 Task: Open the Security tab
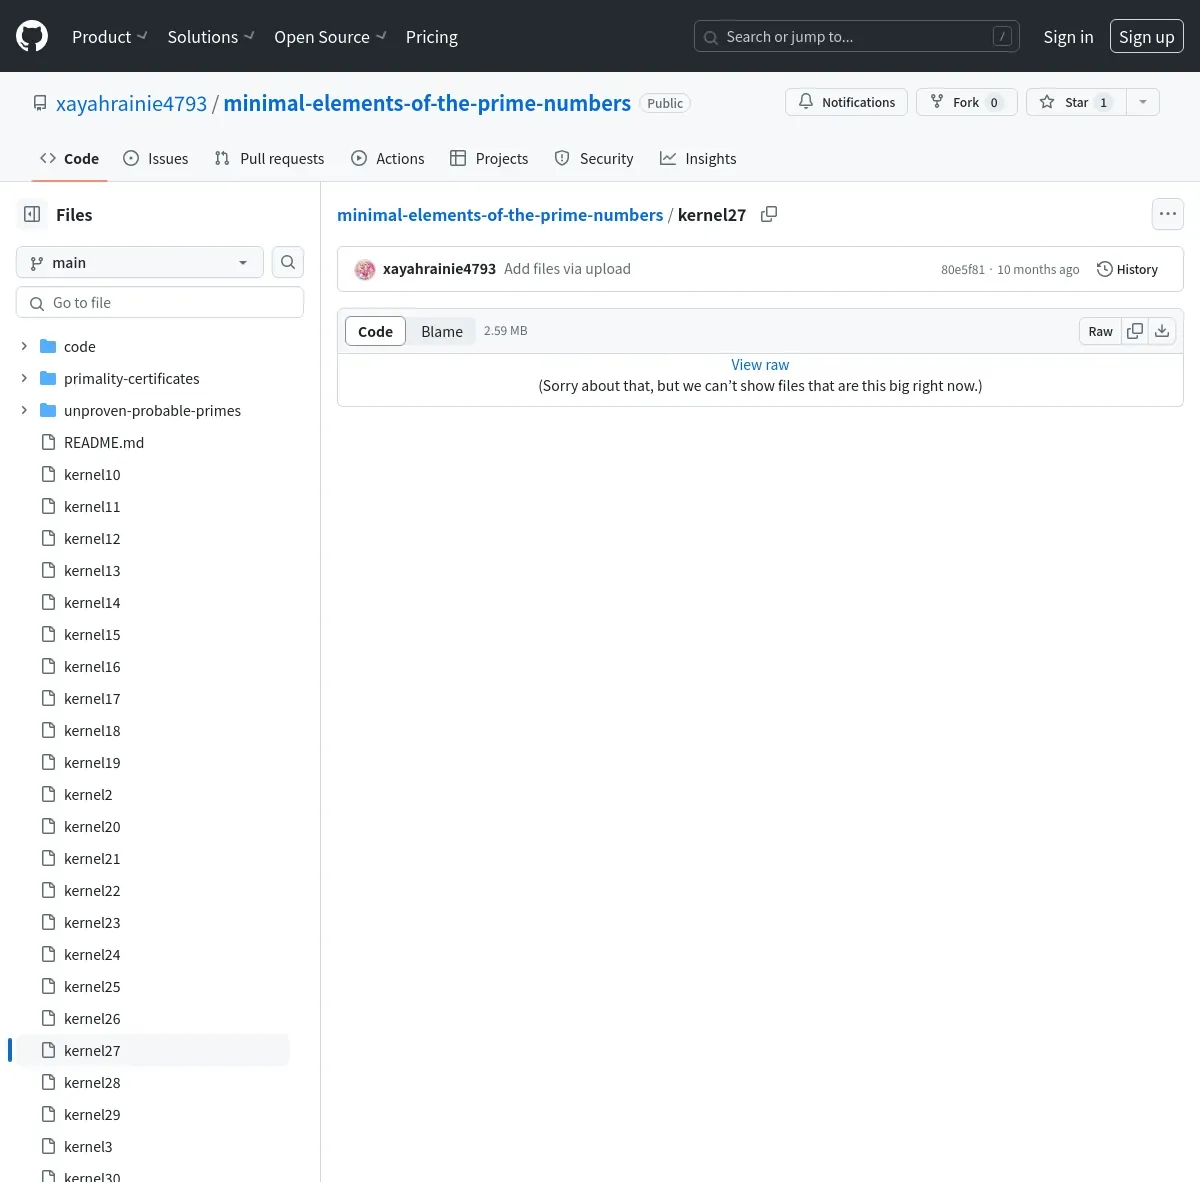(594, 158)
